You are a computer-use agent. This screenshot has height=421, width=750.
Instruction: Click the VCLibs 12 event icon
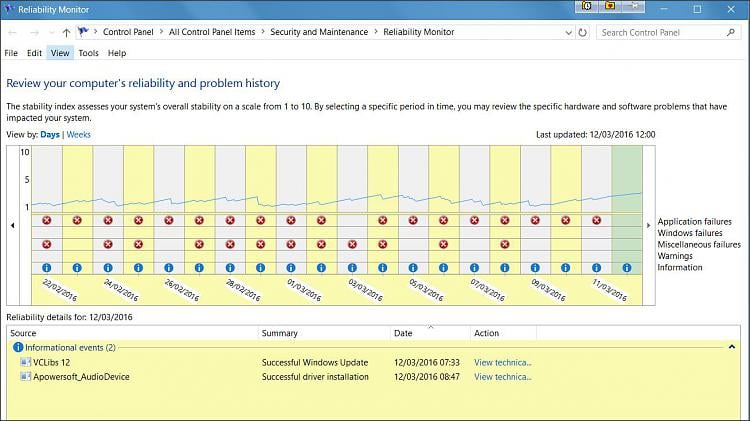pos(25,362)
